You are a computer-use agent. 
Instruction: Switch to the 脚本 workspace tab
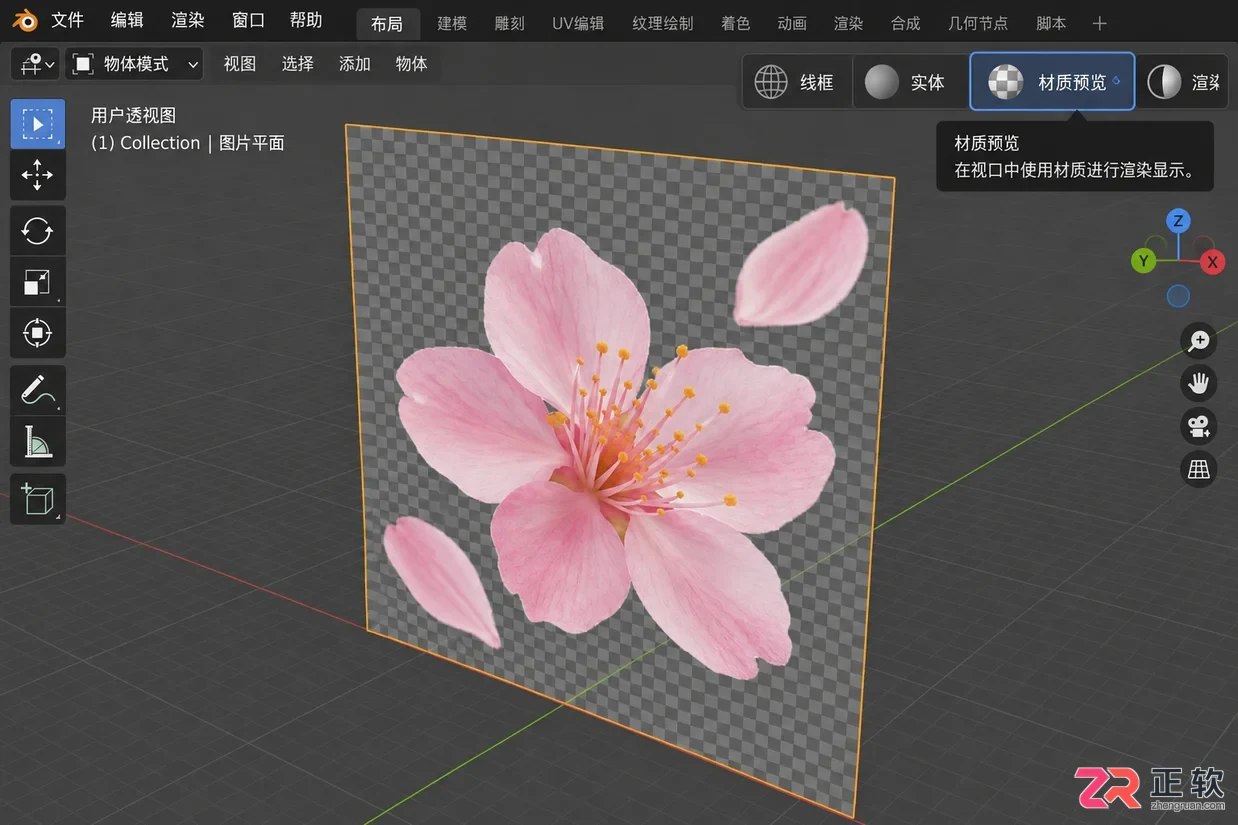(x=1051, y=23)
